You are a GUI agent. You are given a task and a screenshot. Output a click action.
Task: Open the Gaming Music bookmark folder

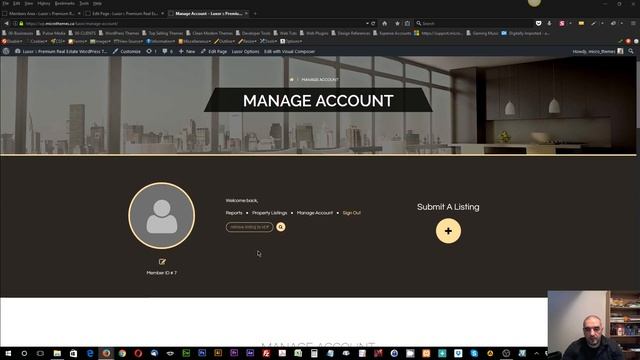click(x=482, y=33)
